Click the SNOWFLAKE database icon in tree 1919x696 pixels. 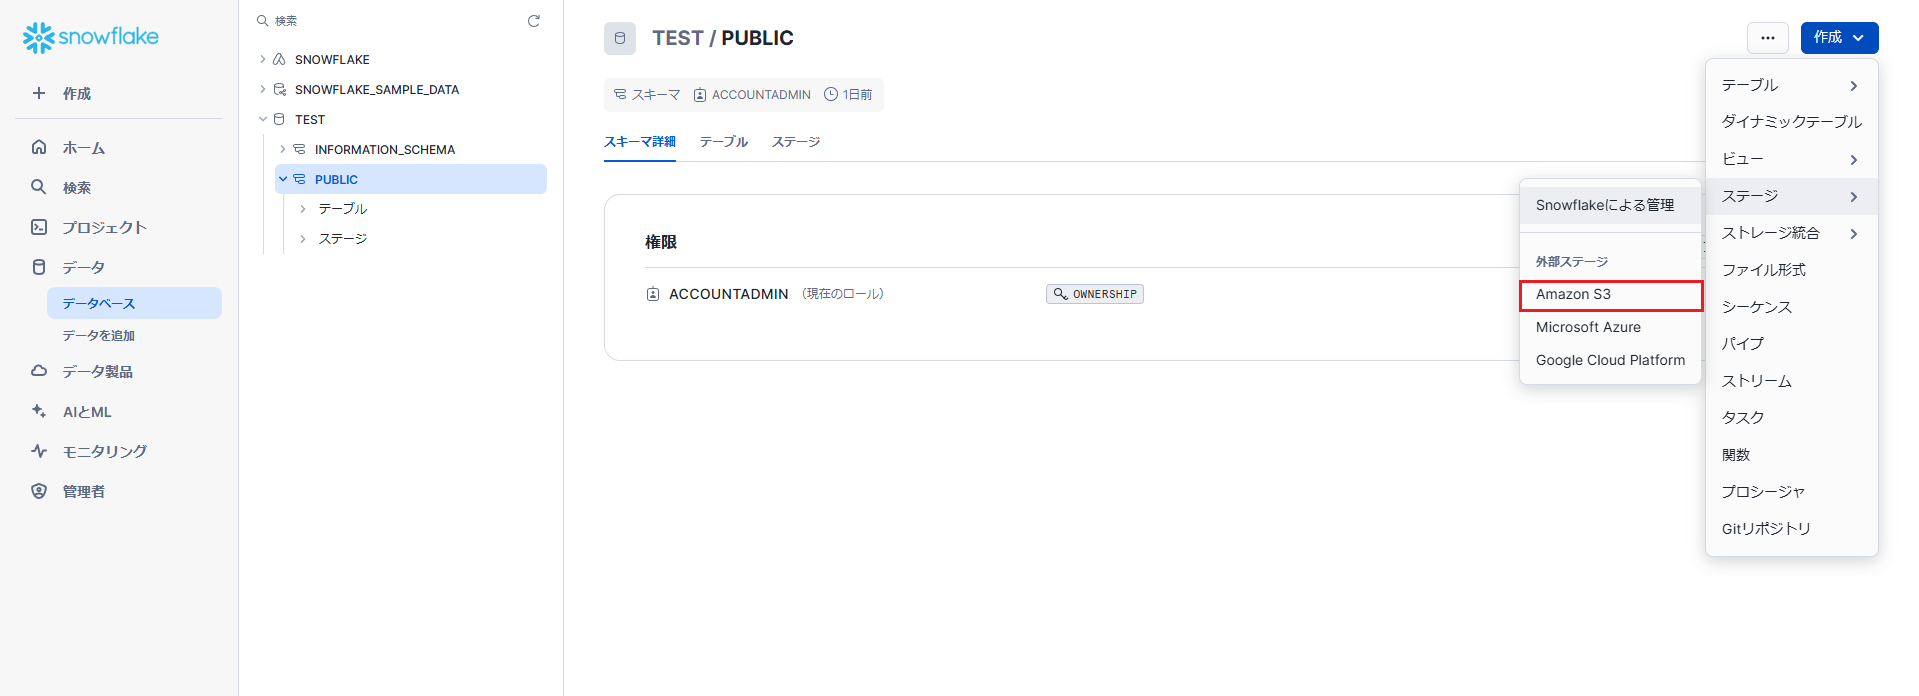pos(280,59)
